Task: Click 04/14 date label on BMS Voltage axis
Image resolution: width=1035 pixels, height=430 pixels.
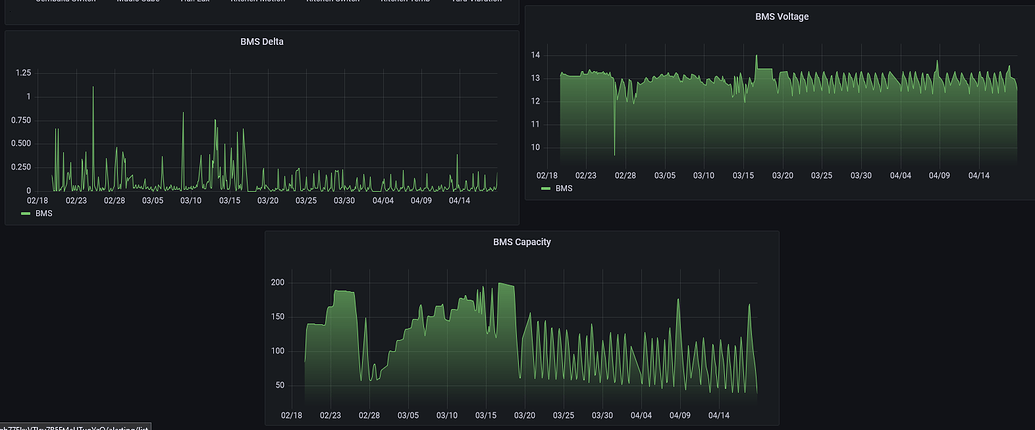Action: (x=979, y=175)
